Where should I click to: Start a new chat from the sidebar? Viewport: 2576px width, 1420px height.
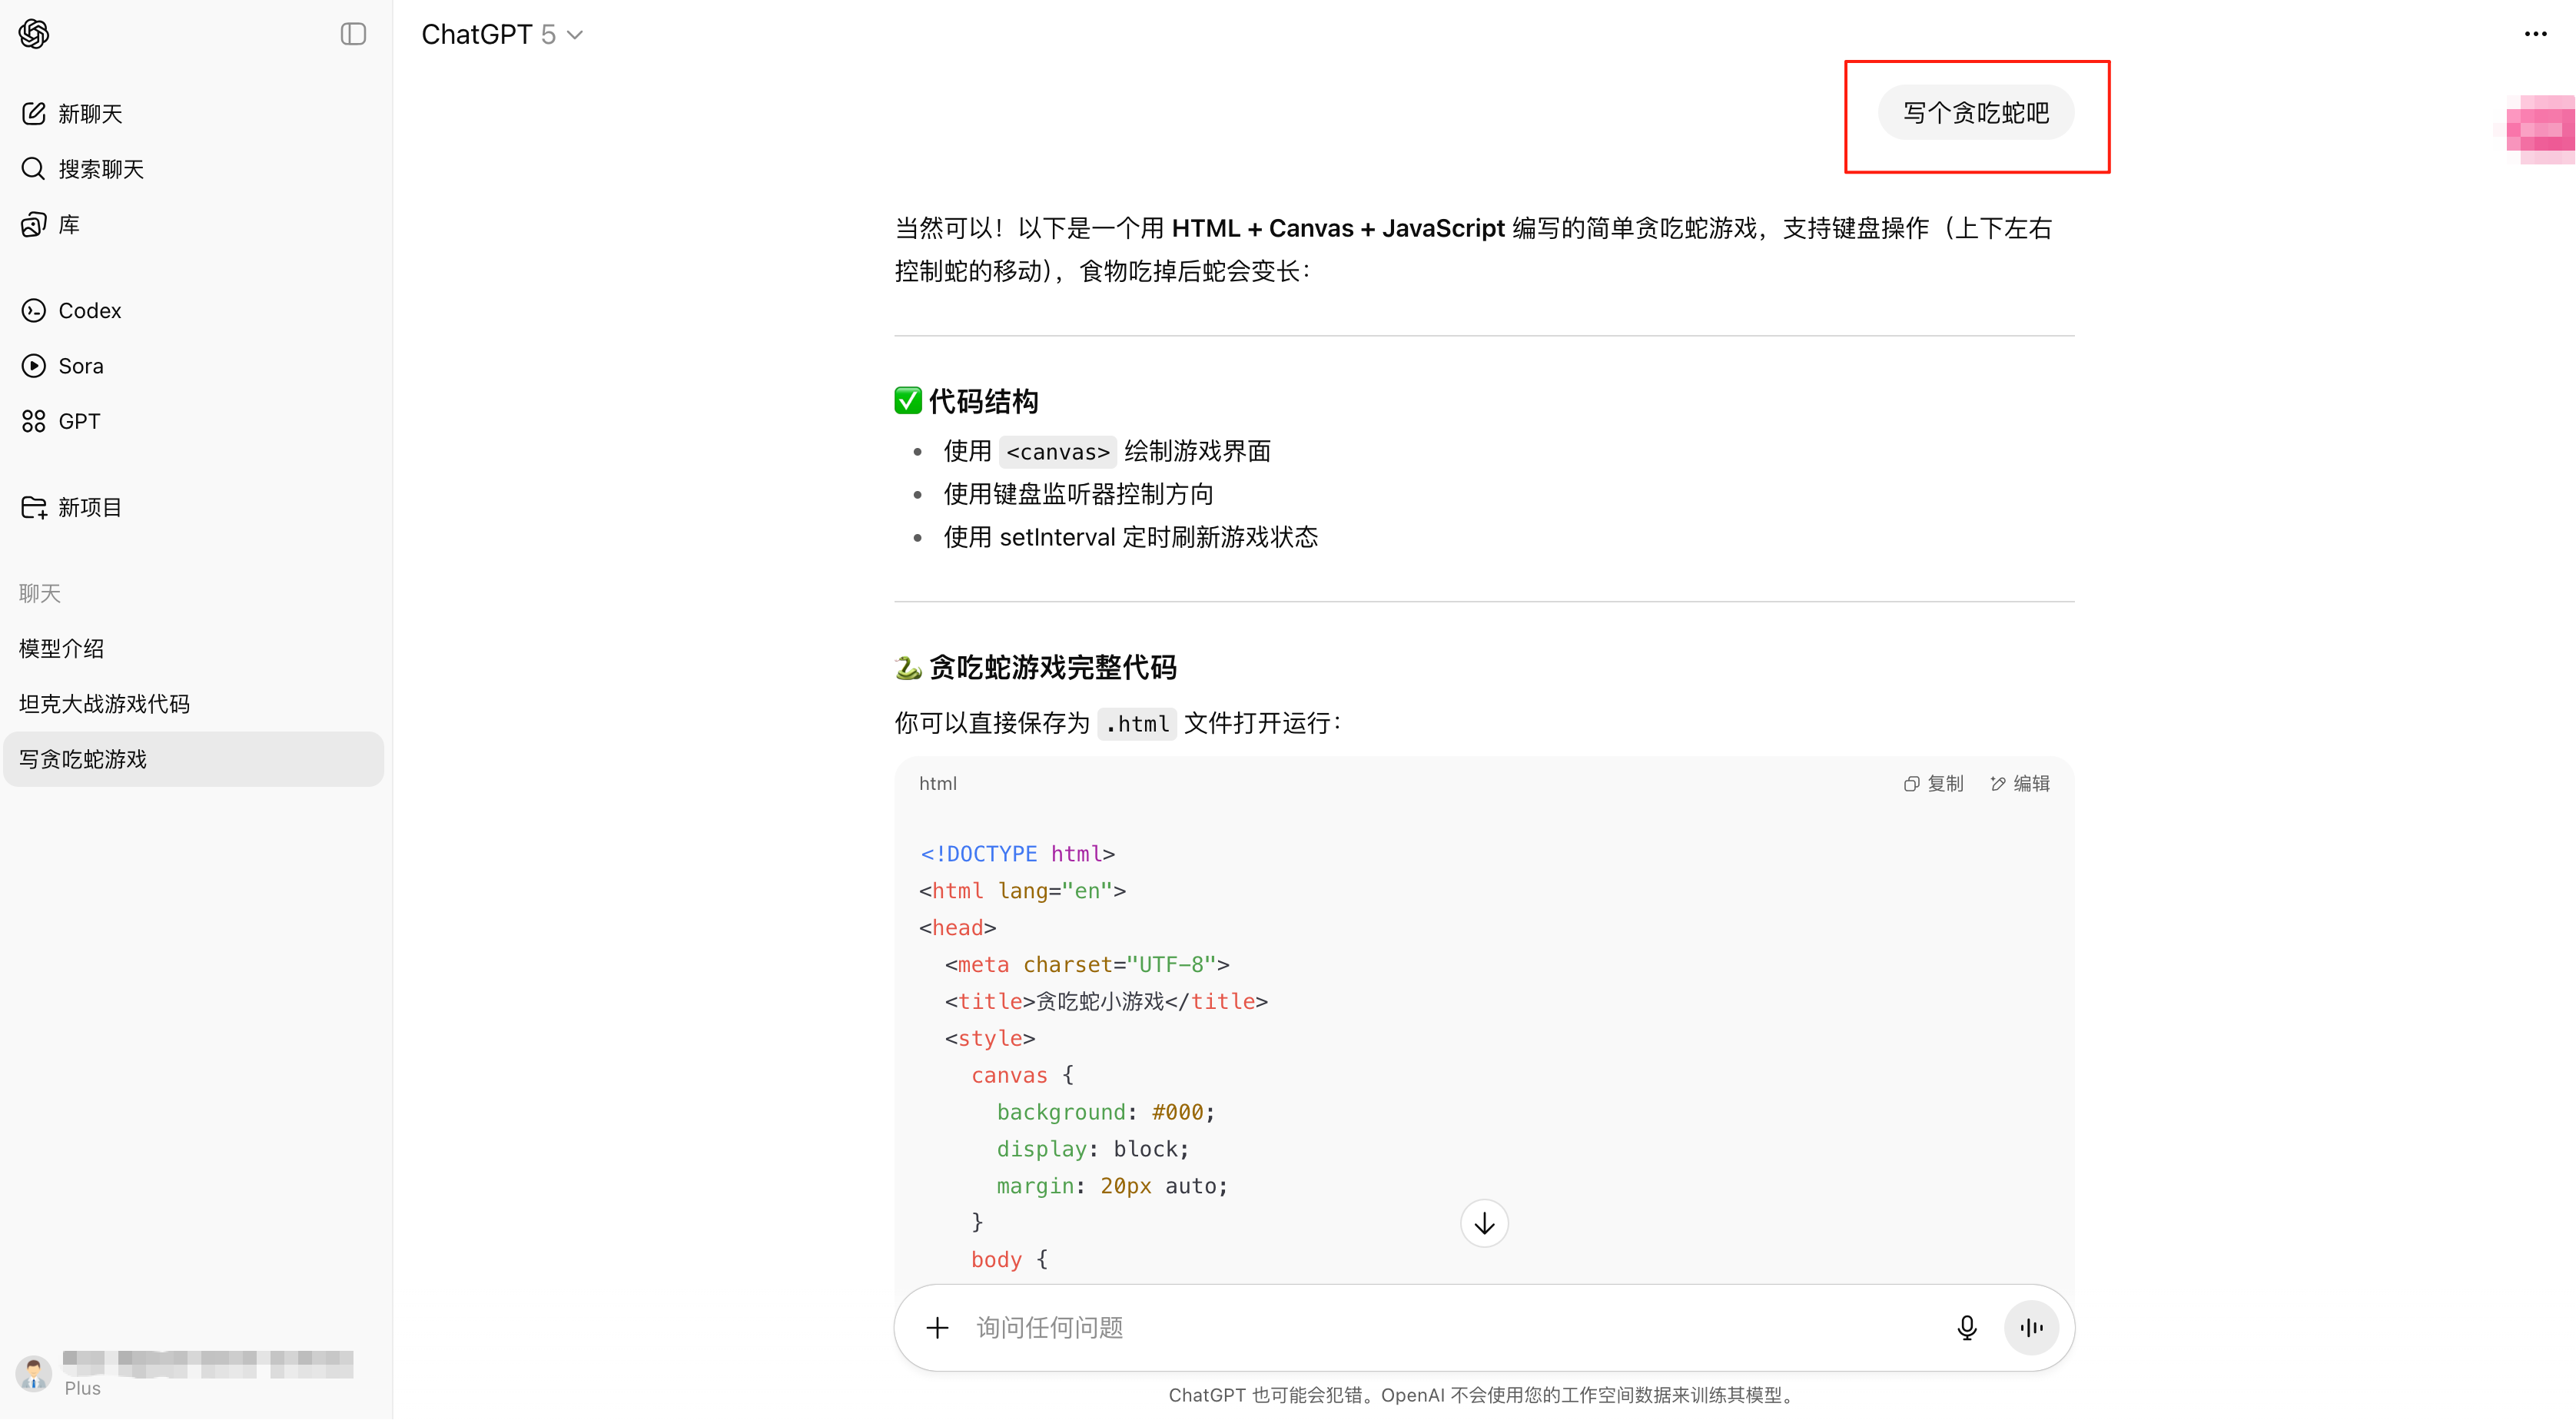(x=90, y=113)
